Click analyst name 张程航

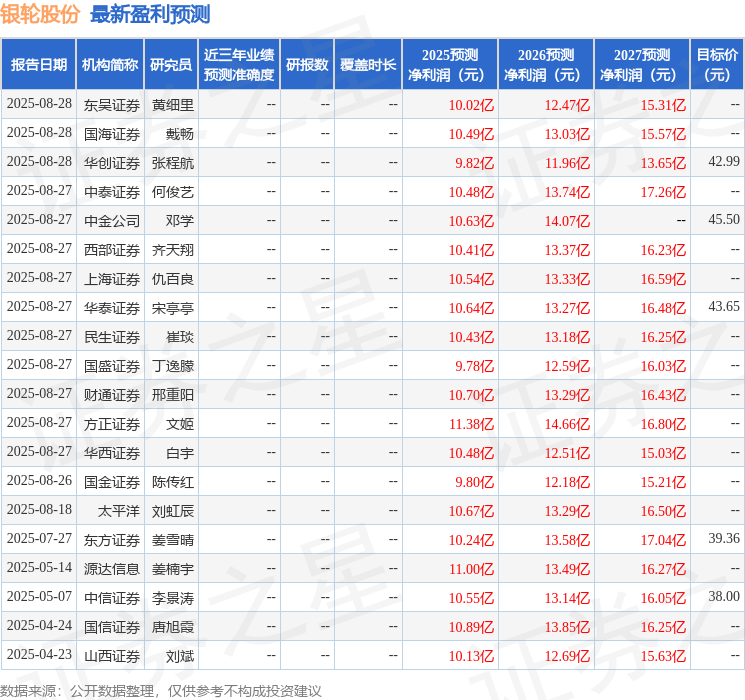coord(173,163)
